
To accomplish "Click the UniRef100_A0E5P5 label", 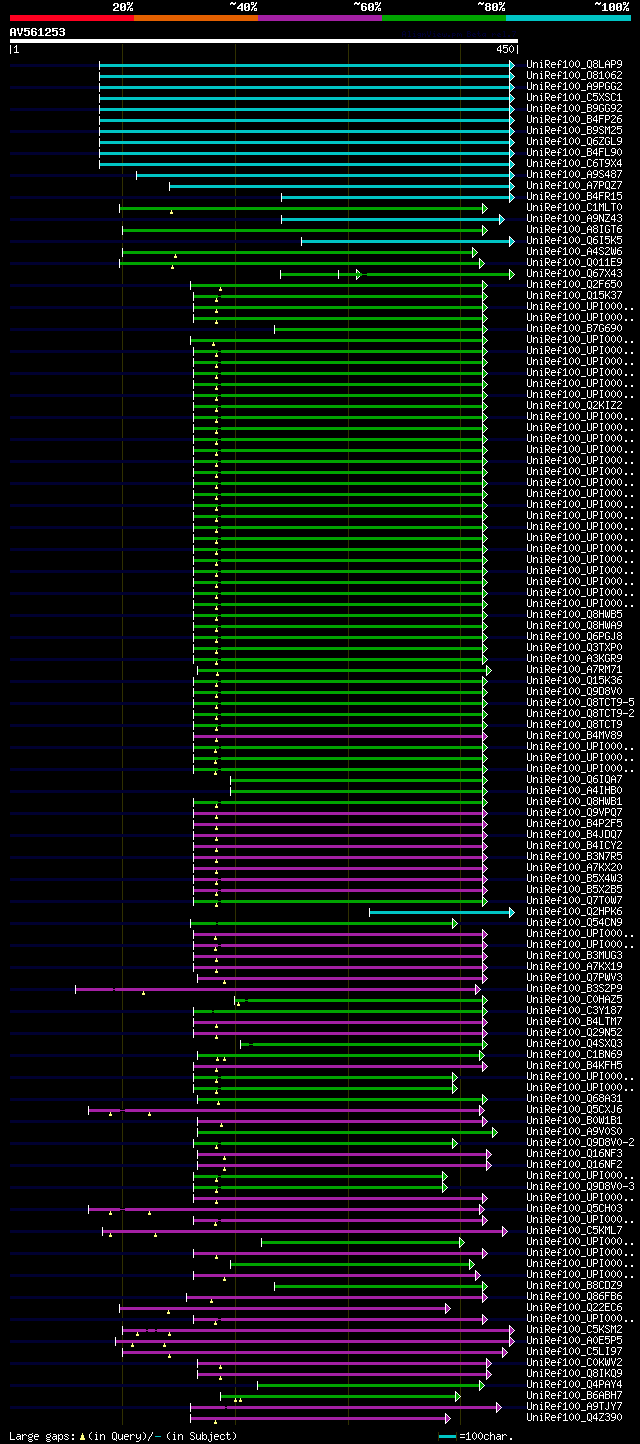I will coord(574,1341).
